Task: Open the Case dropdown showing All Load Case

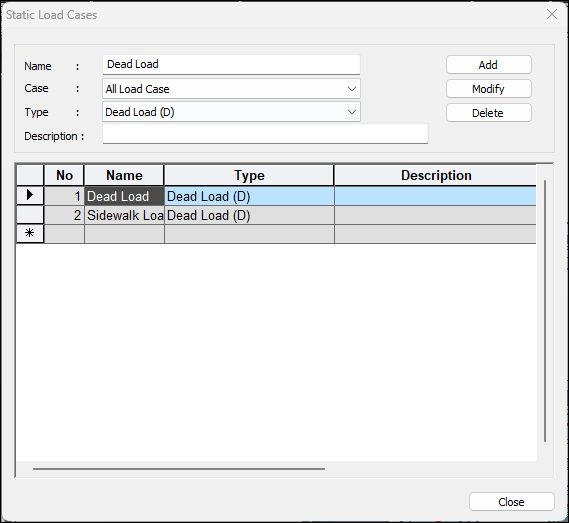Action: click(x=231, y=89)
